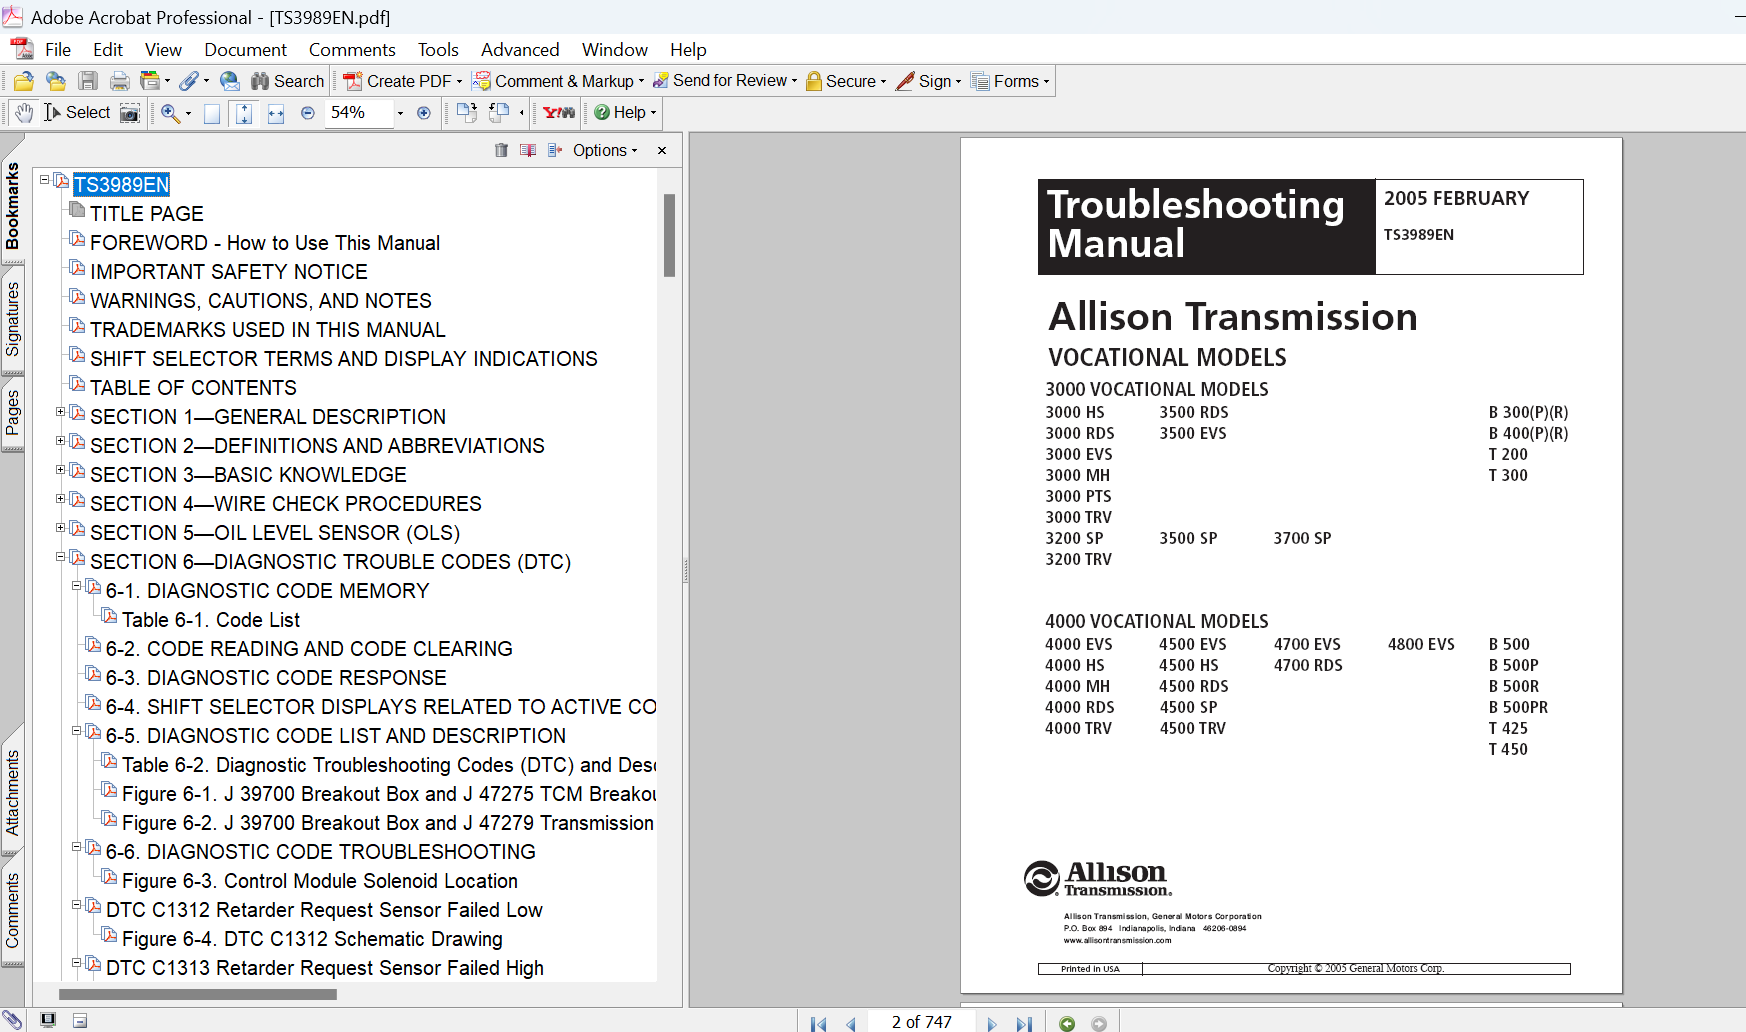Click the green Previous View icon
1746x1032 pixels.
coord(1067,1023)
